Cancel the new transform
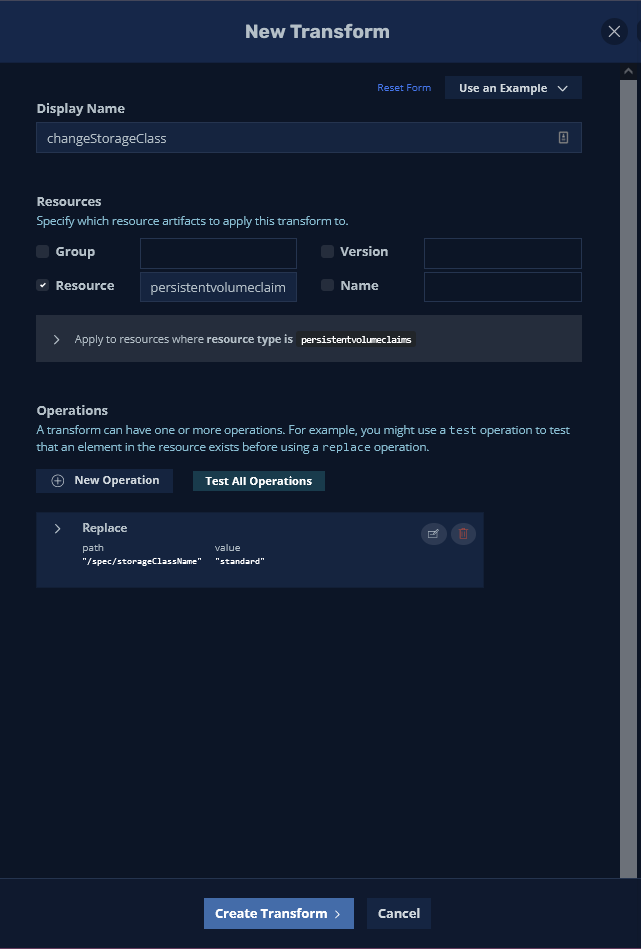 (399, 913)
